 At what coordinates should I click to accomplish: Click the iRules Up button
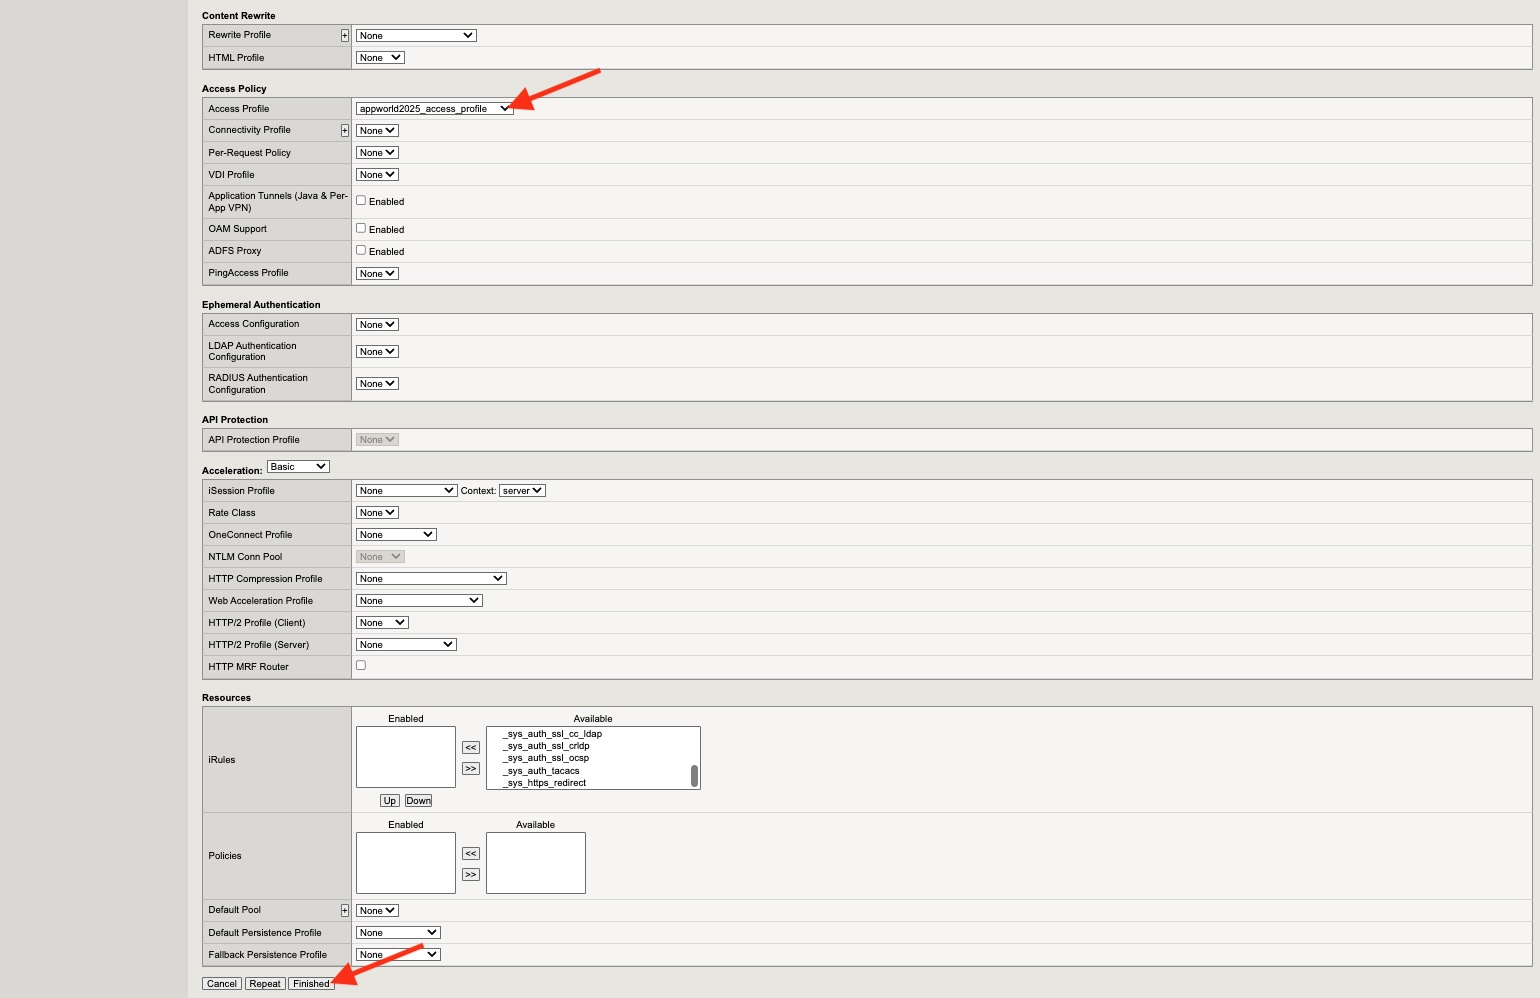pyautogui.click(x=390, y=801)
